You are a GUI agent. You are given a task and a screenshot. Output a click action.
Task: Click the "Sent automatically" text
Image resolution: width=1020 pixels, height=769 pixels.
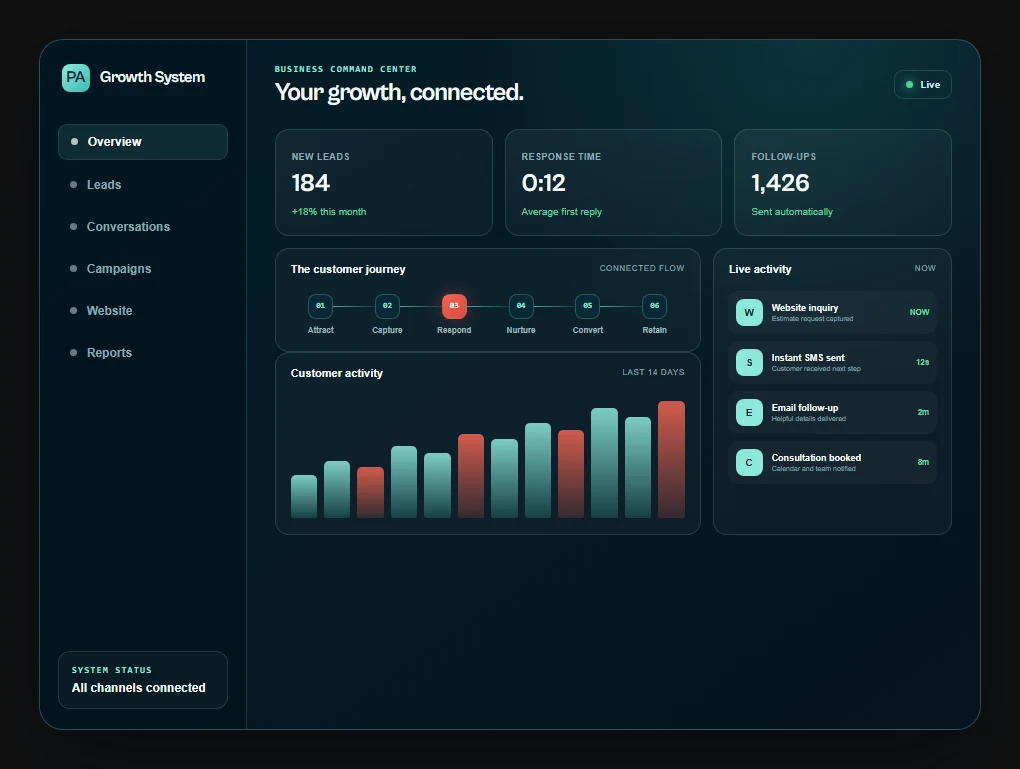coord(792,211)
